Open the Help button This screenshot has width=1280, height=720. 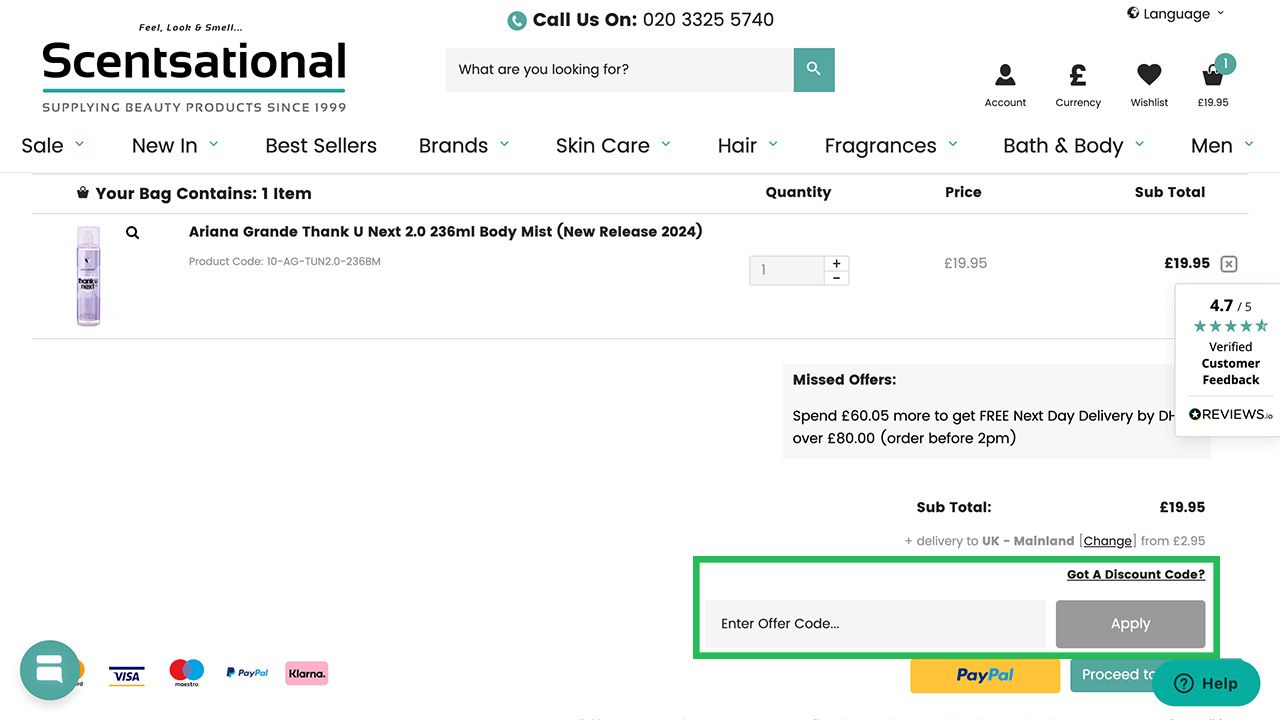[x=1206, y=684]
